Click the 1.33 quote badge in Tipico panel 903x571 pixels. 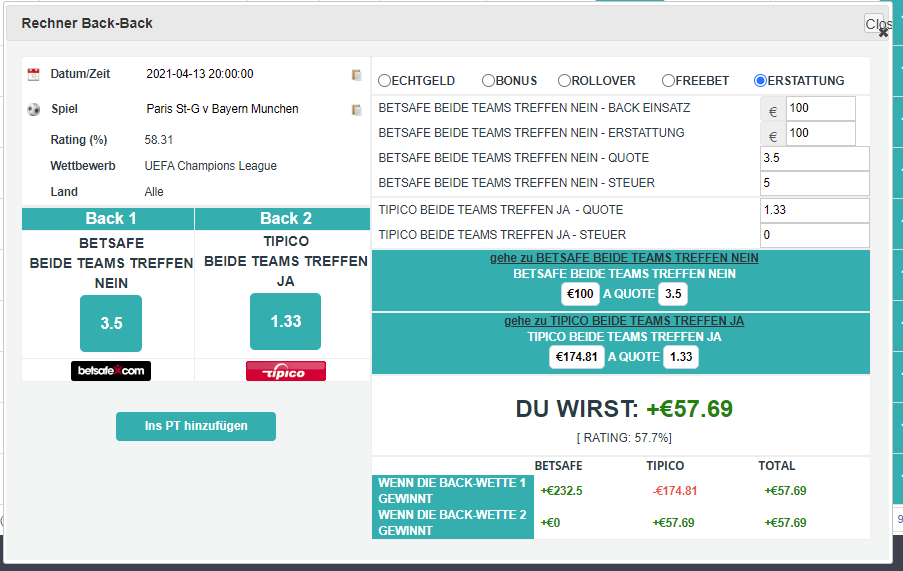click(x=681, y=357)
